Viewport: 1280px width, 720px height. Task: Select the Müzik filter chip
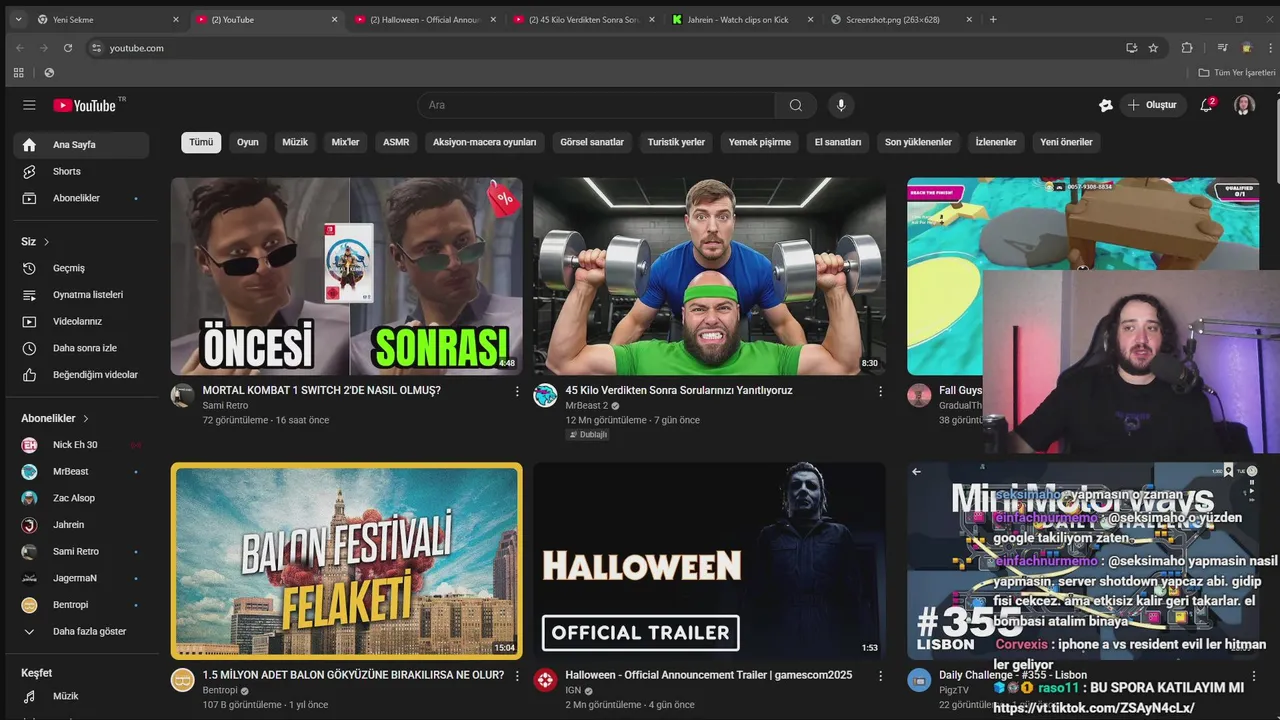[x=295, y=142]
